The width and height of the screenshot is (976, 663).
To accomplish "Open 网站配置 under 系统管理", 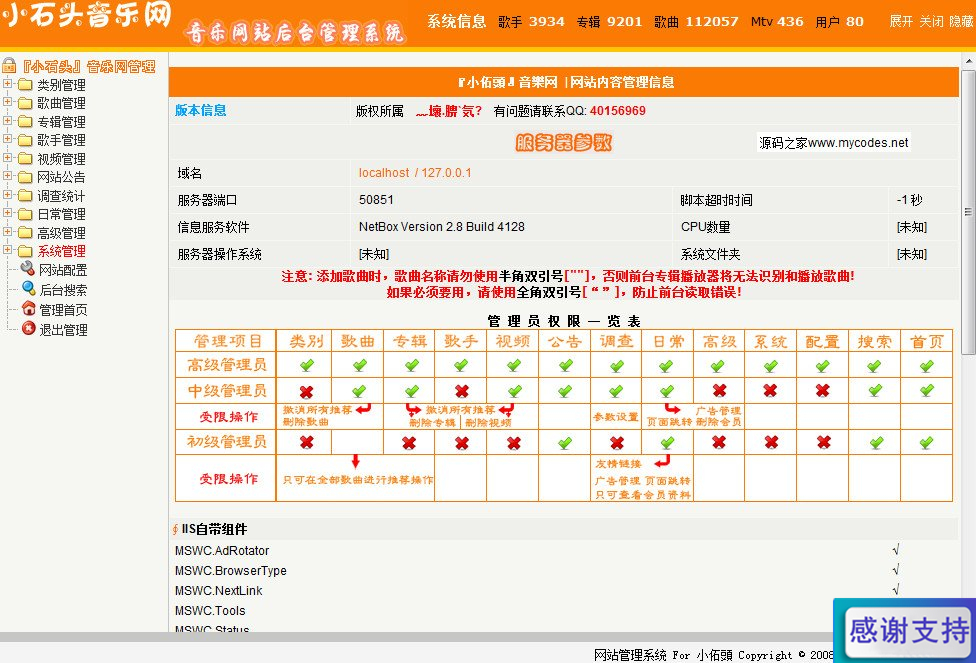I will [x=63, y=270].
